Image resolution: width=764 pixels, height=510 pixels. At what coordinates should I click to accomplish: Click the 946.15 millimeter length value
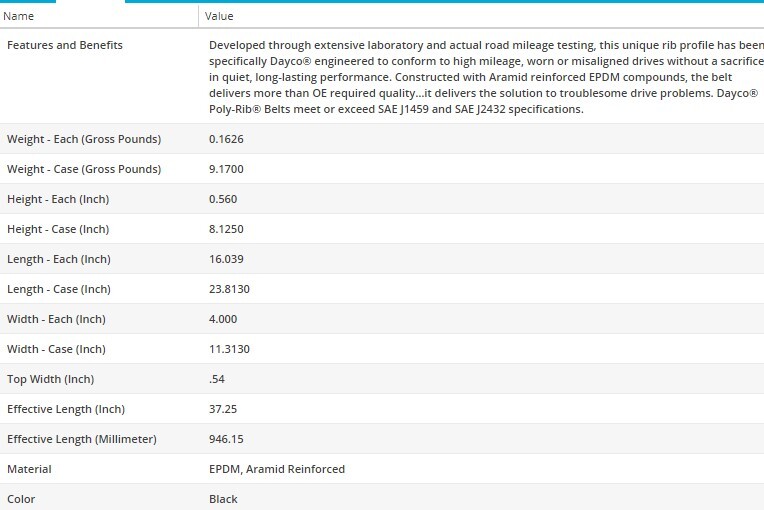226,439
